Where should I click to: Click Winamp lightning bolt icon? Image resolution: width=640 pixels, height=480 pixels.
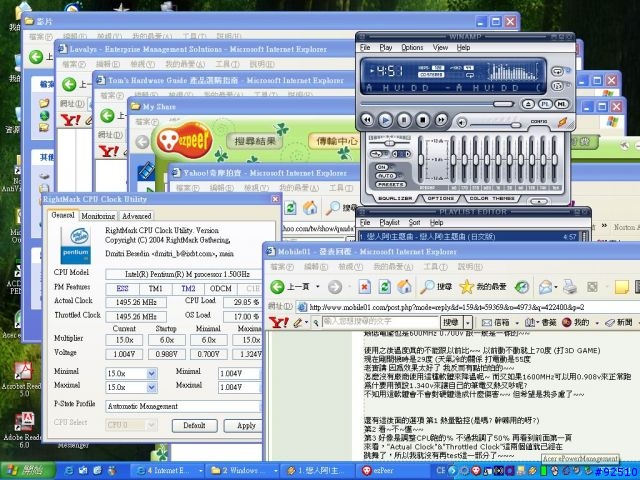pos(563,122)
